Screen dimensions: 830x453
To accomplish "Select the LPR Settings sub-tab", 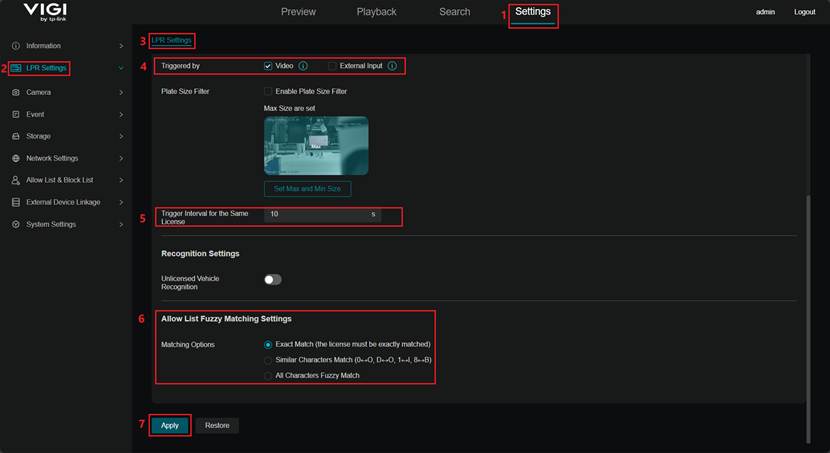I will (x=172, y=40).
